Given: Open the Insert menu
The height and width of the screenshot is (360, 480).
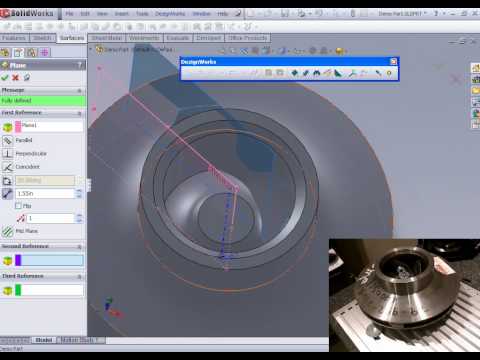Looking at the screenshot, I should point(121,14).
